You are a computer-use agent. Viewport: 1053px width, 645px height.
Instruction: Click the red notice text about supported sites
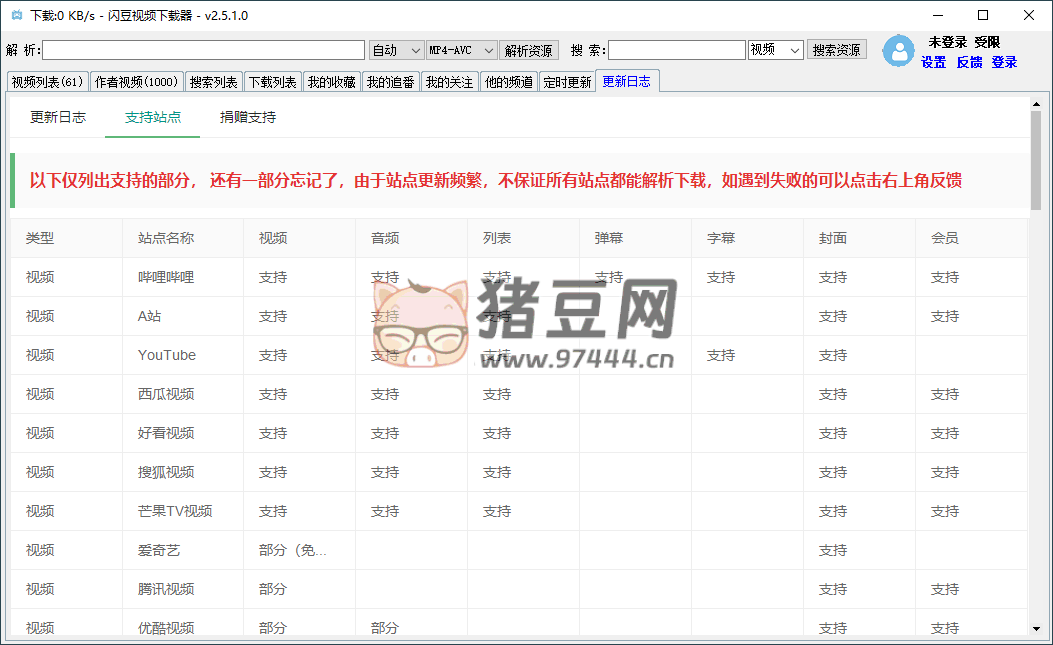496,180
